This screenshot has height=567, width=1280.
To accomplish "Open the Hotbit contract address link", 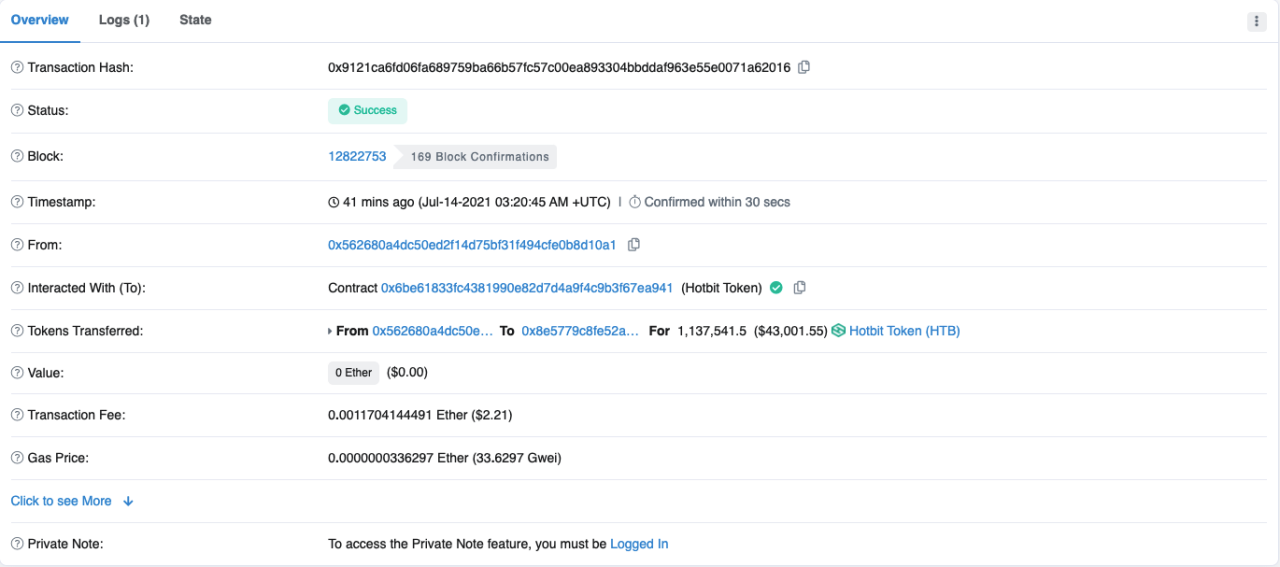I will [x=527, y=288].
